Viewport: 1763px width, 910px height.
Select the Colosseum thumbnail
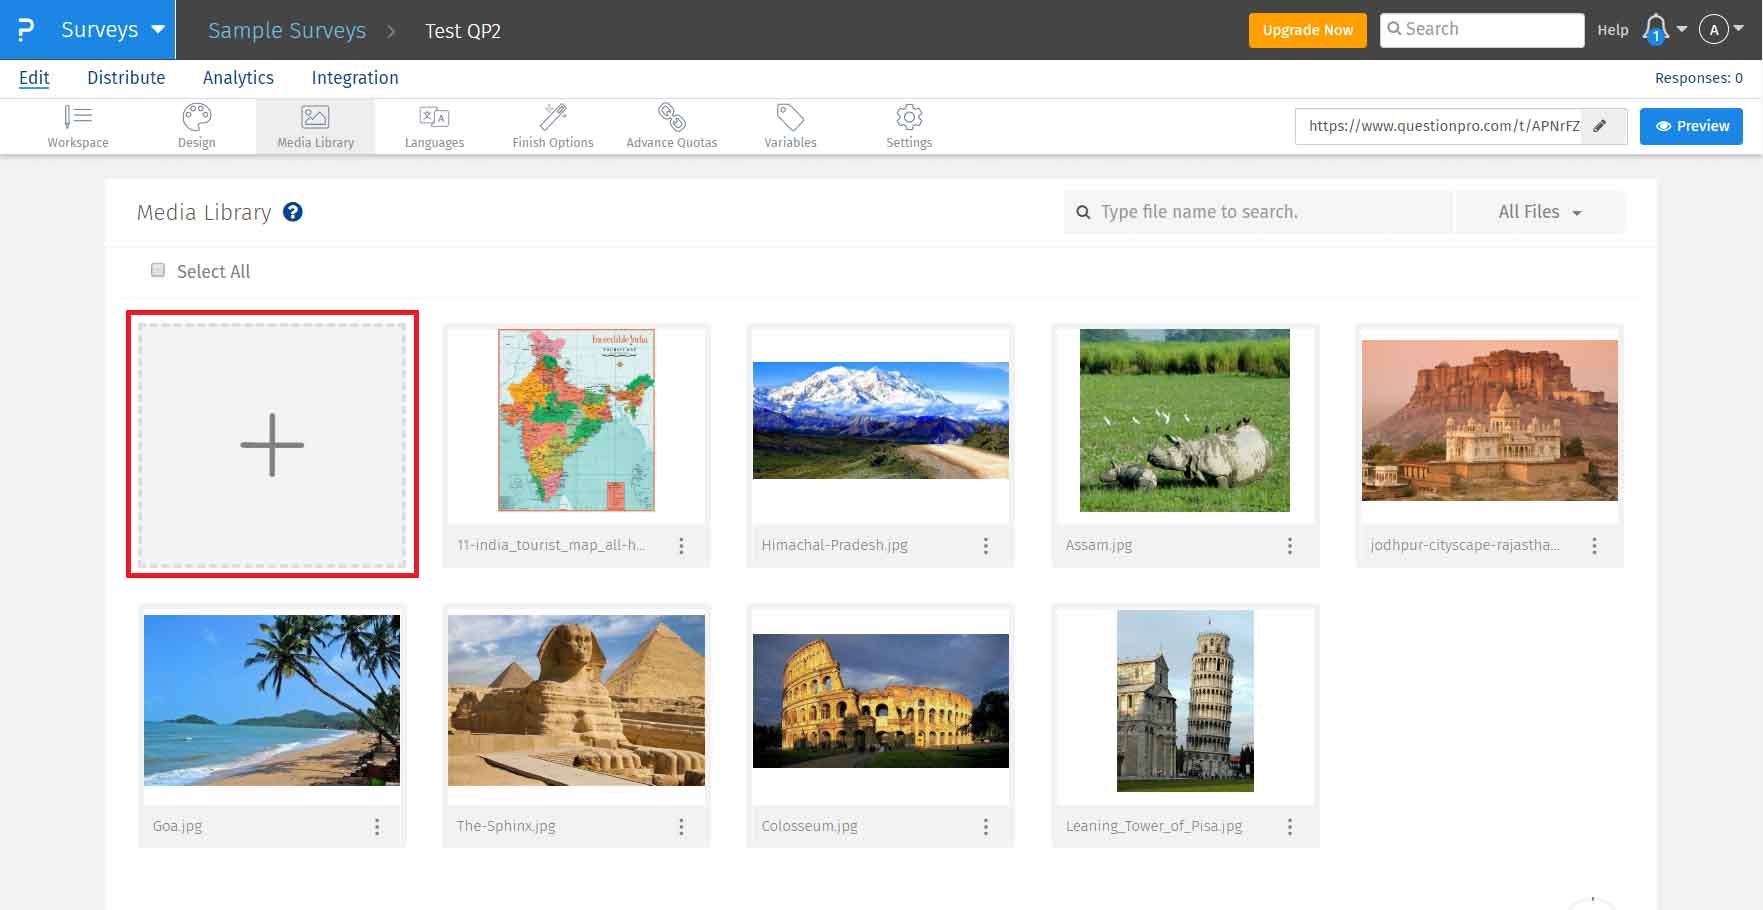pyautogui.click(x=880, y=700)
